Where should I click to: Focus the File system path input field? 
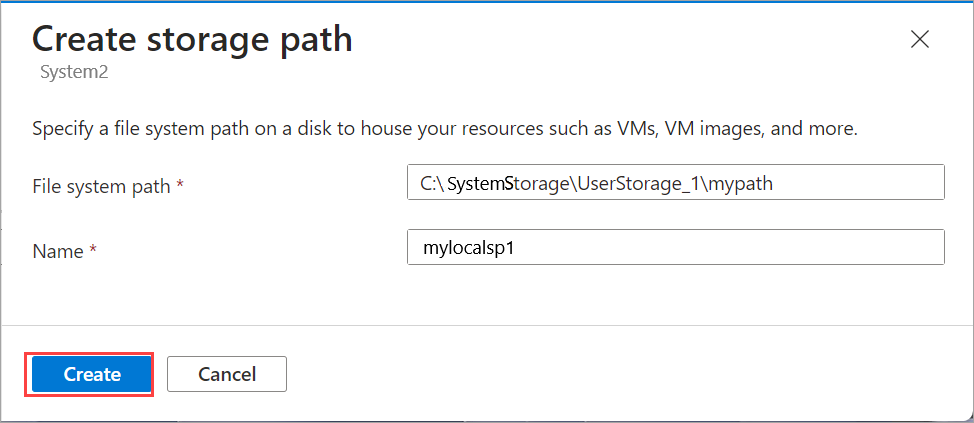(675, 184)
